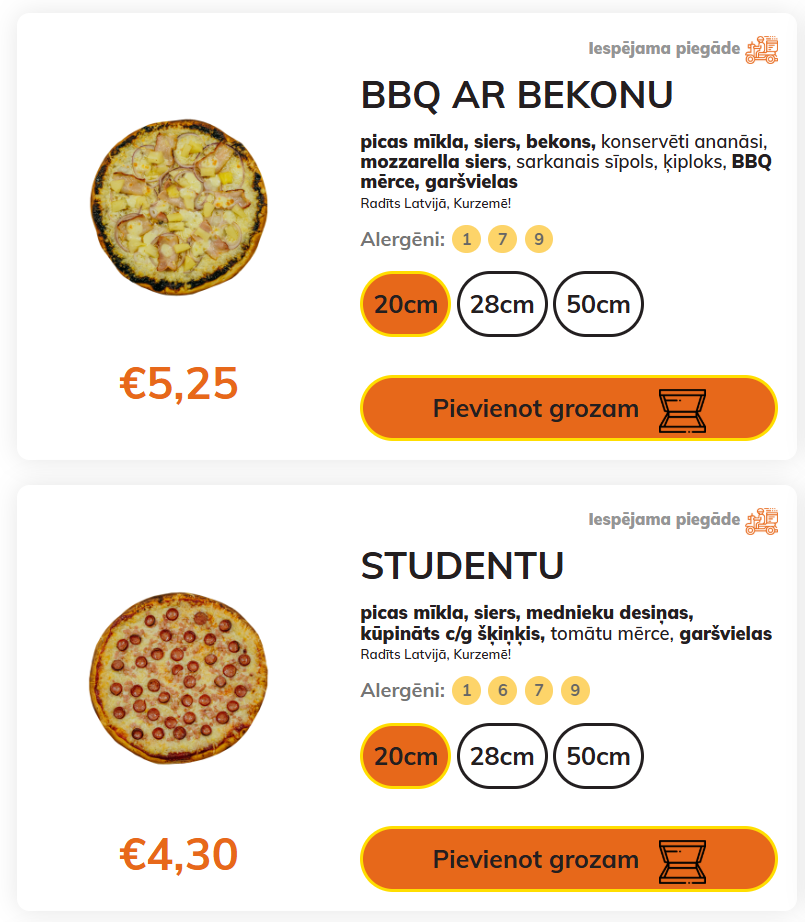This screenshot has height=922, width=805.
Task: Click pizza box icon in BBQ add-to-cart button
Action: (682, 410)
